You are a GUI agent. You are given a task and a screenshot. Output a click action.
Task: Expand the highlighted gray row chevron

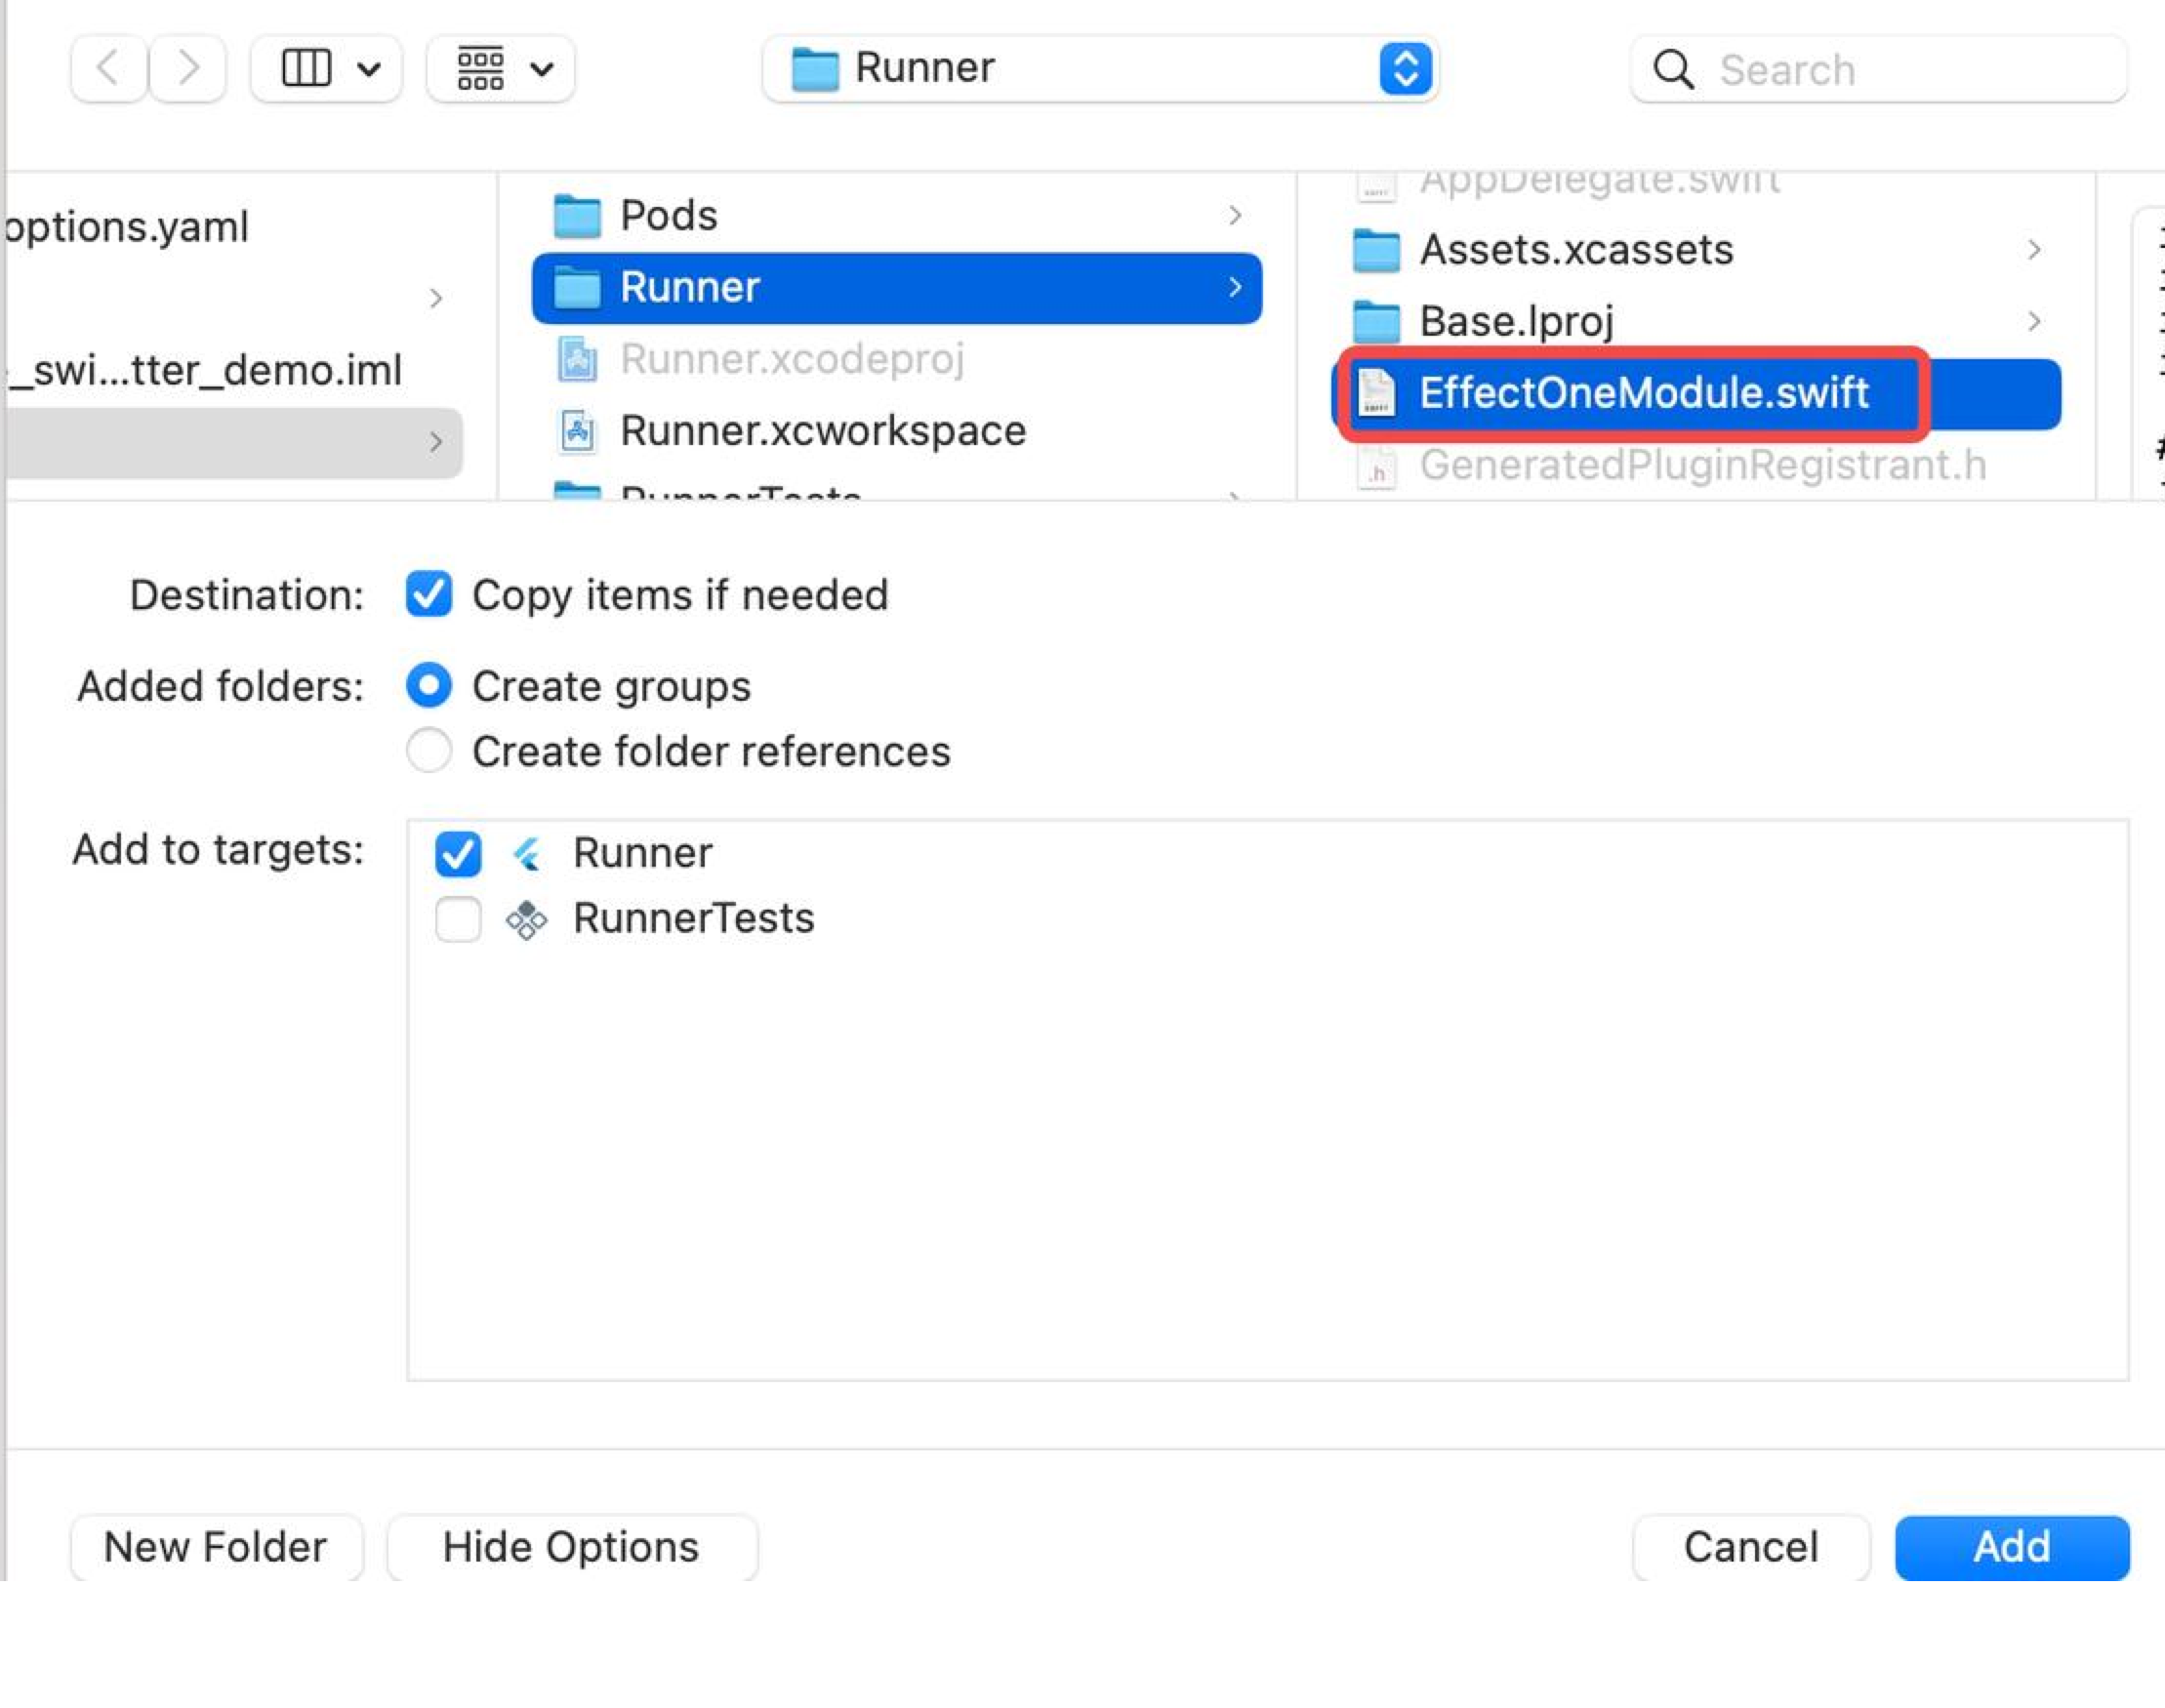(x=435, y=442)
